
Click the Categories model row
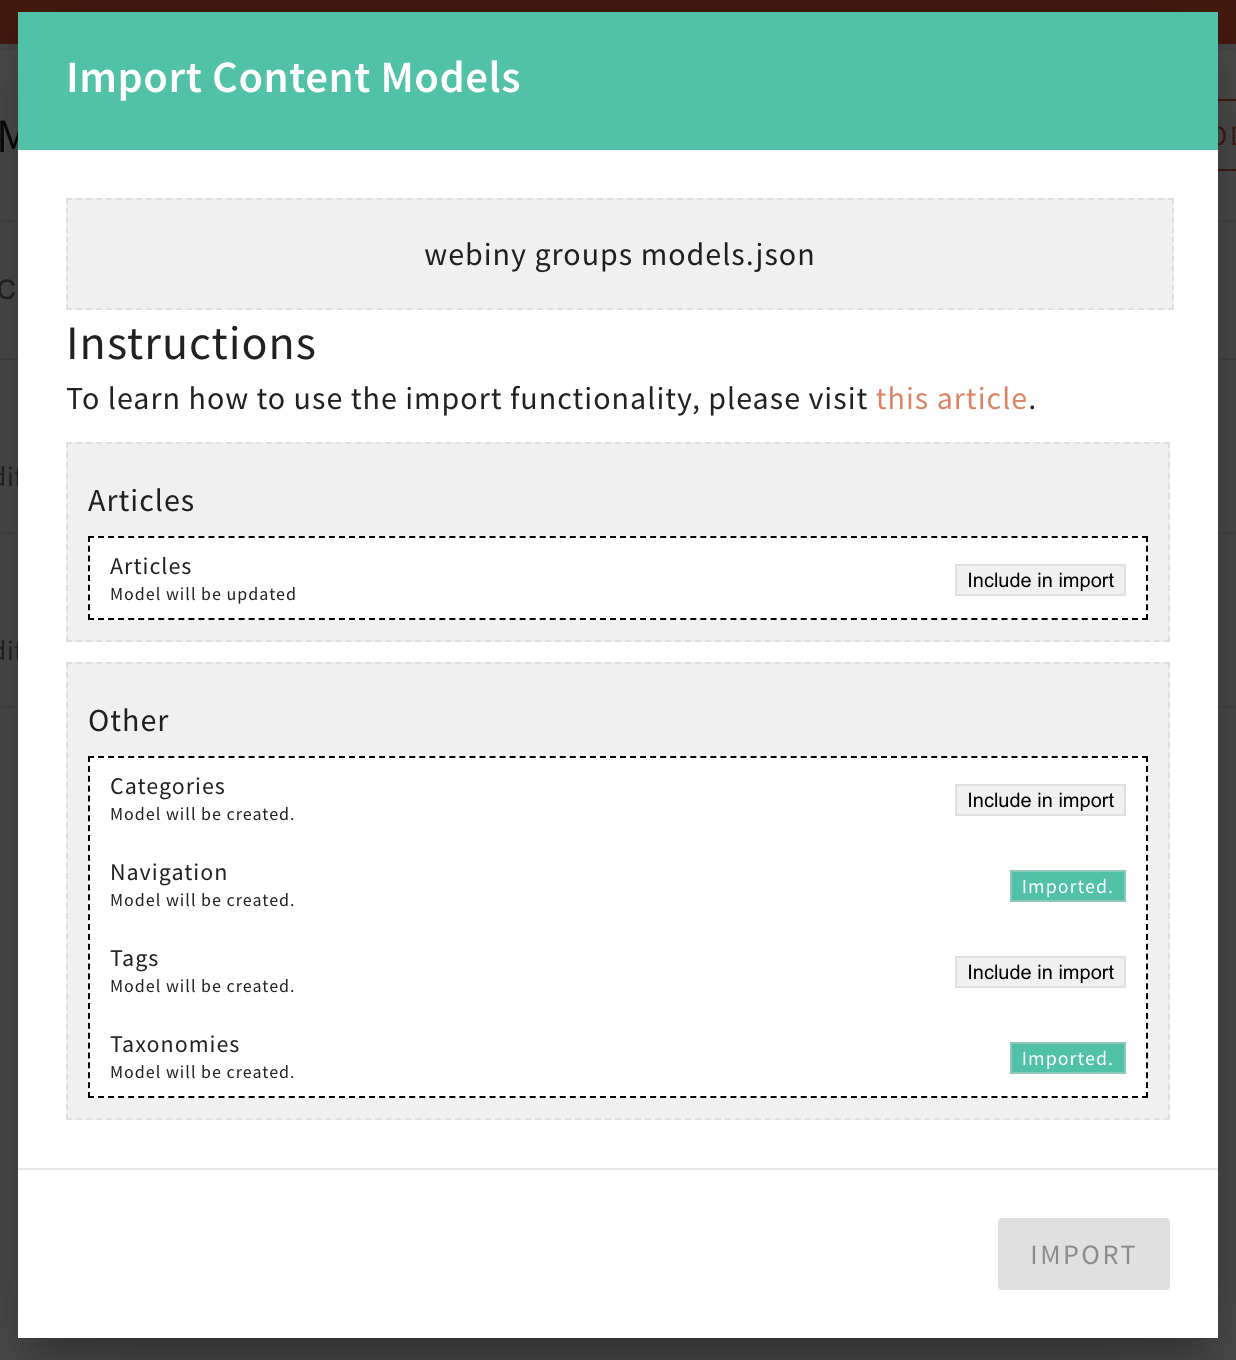[x=400, y=798]
